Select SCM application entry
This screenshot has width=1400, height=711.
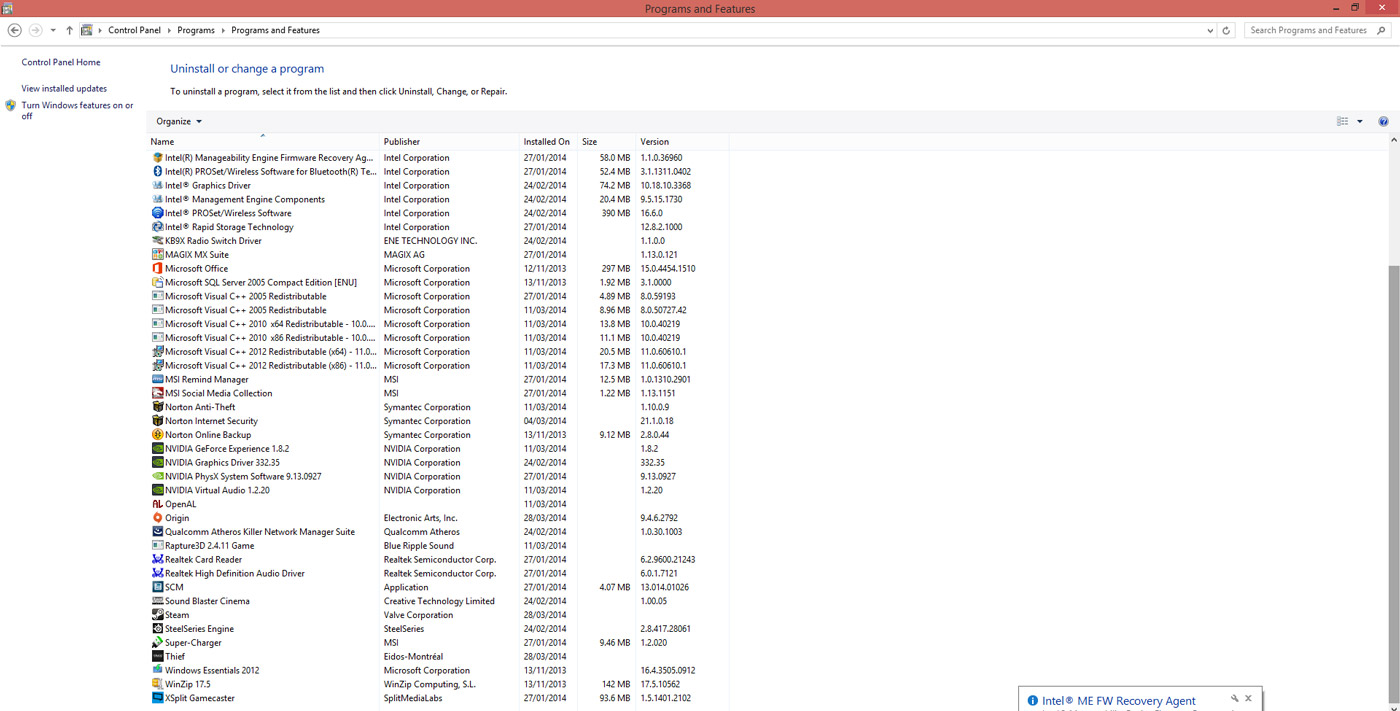(439, 588)
